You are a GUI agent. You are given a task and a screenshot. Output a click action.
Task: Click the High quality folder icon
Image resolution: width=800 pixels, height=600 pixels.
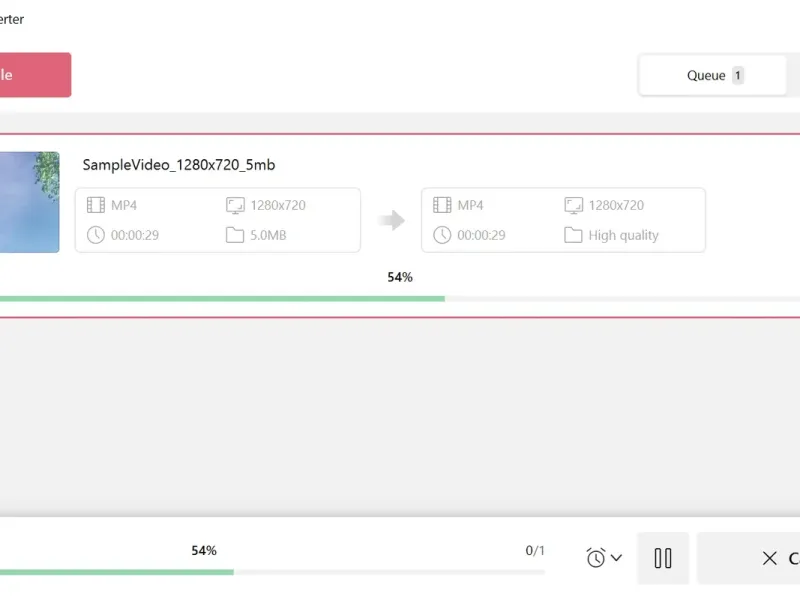coord(573,235)
